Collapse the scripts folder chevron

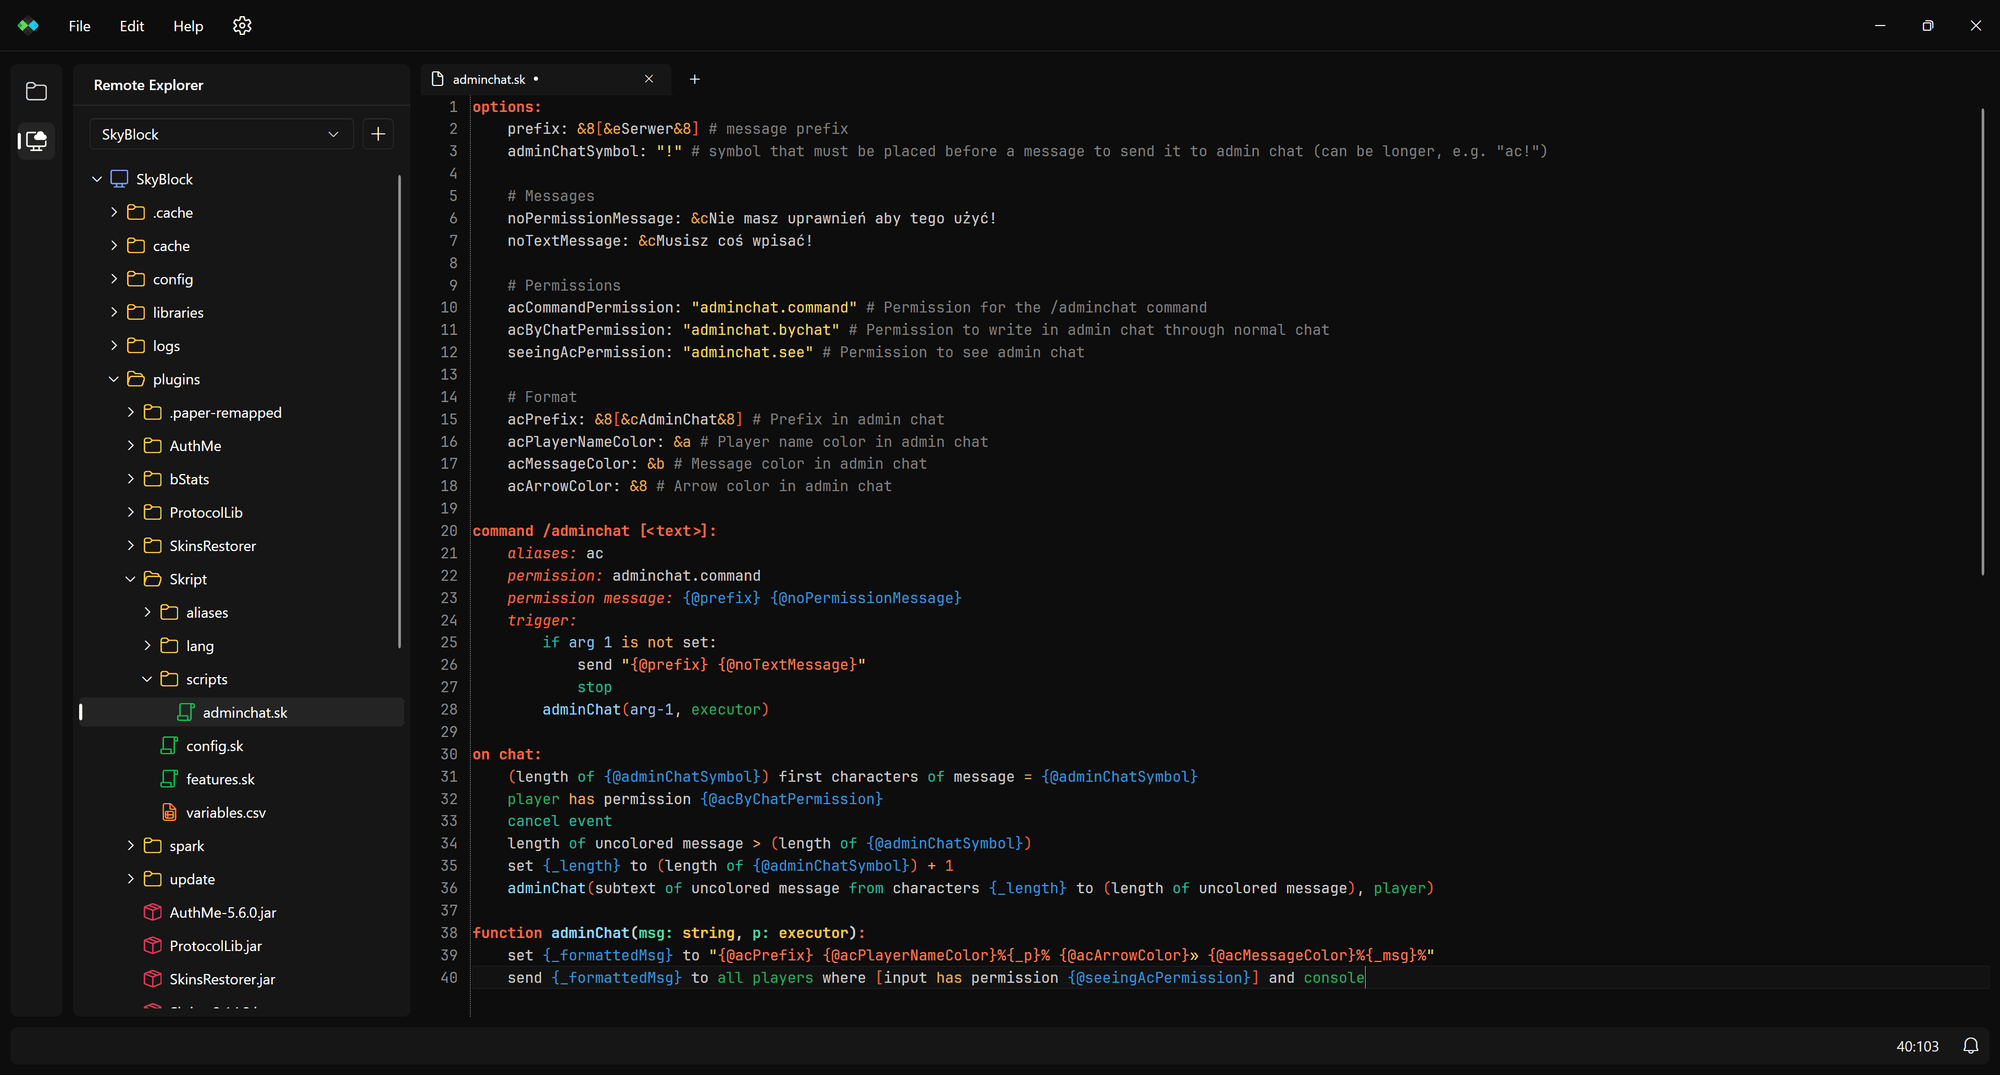147,679
